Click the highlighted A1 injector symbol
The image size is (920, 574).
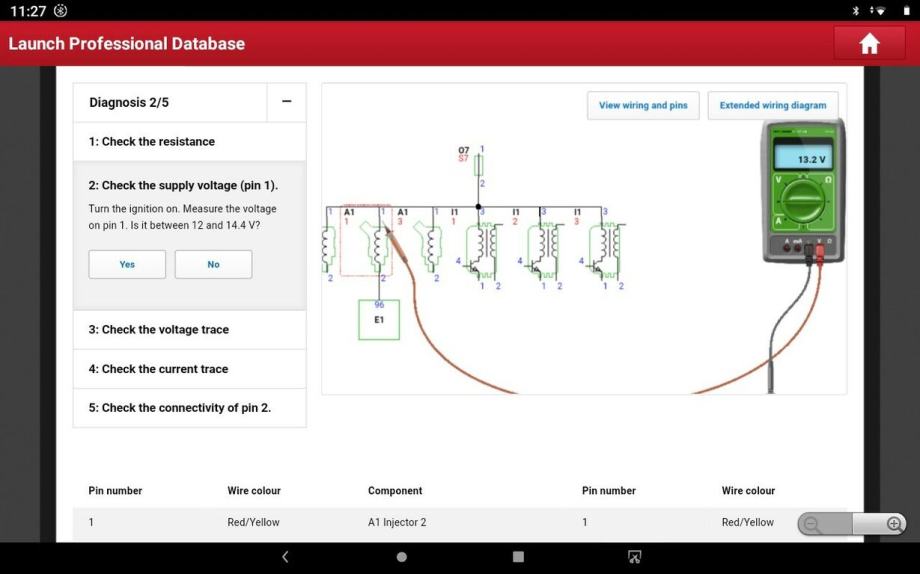pyautogui.click(x=366, y=239)
